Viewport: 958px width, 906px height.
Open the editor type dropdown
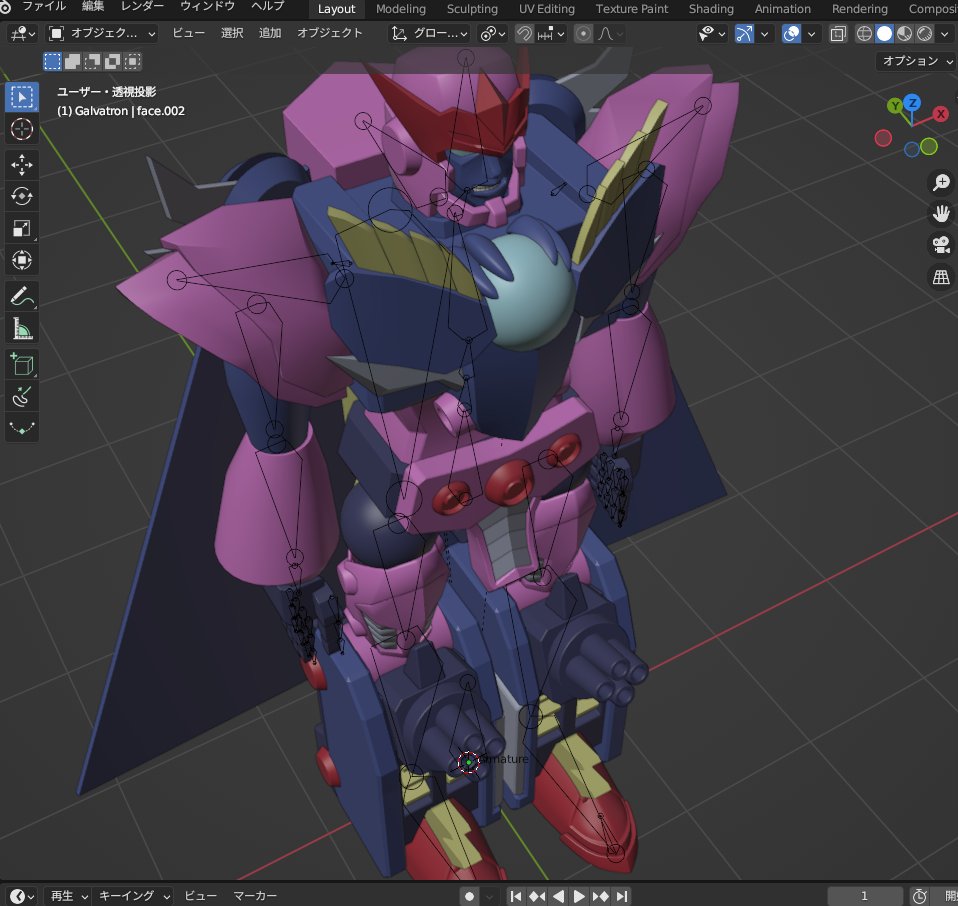click(x=23, y=34)
